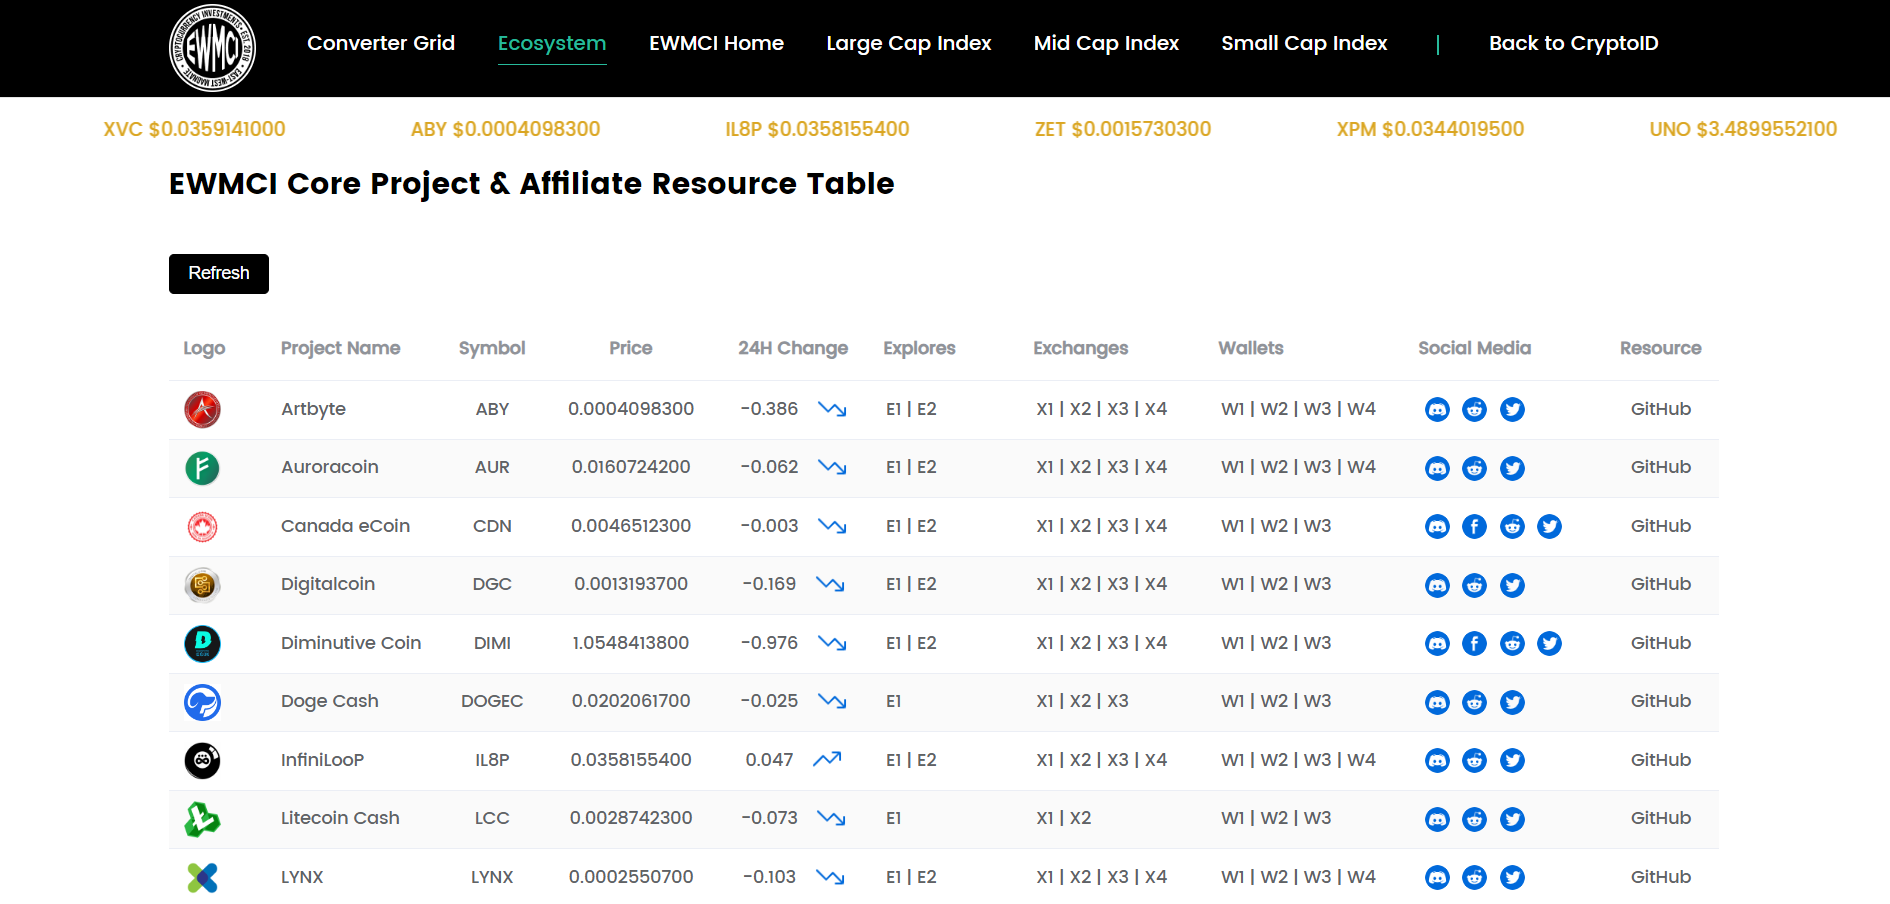Open the Small Cap Index

click(1304, 43)
